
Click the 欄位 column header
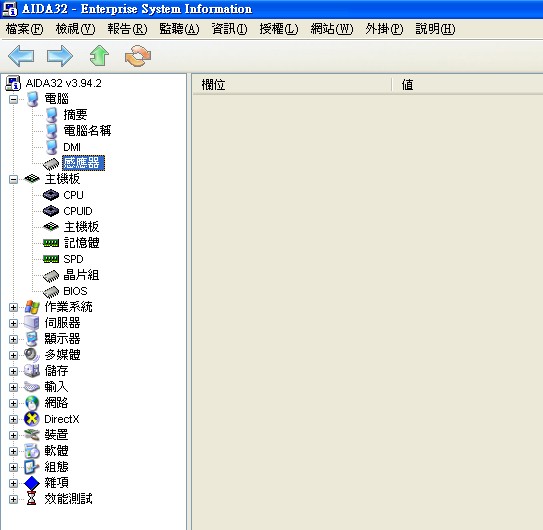[292, 85]
